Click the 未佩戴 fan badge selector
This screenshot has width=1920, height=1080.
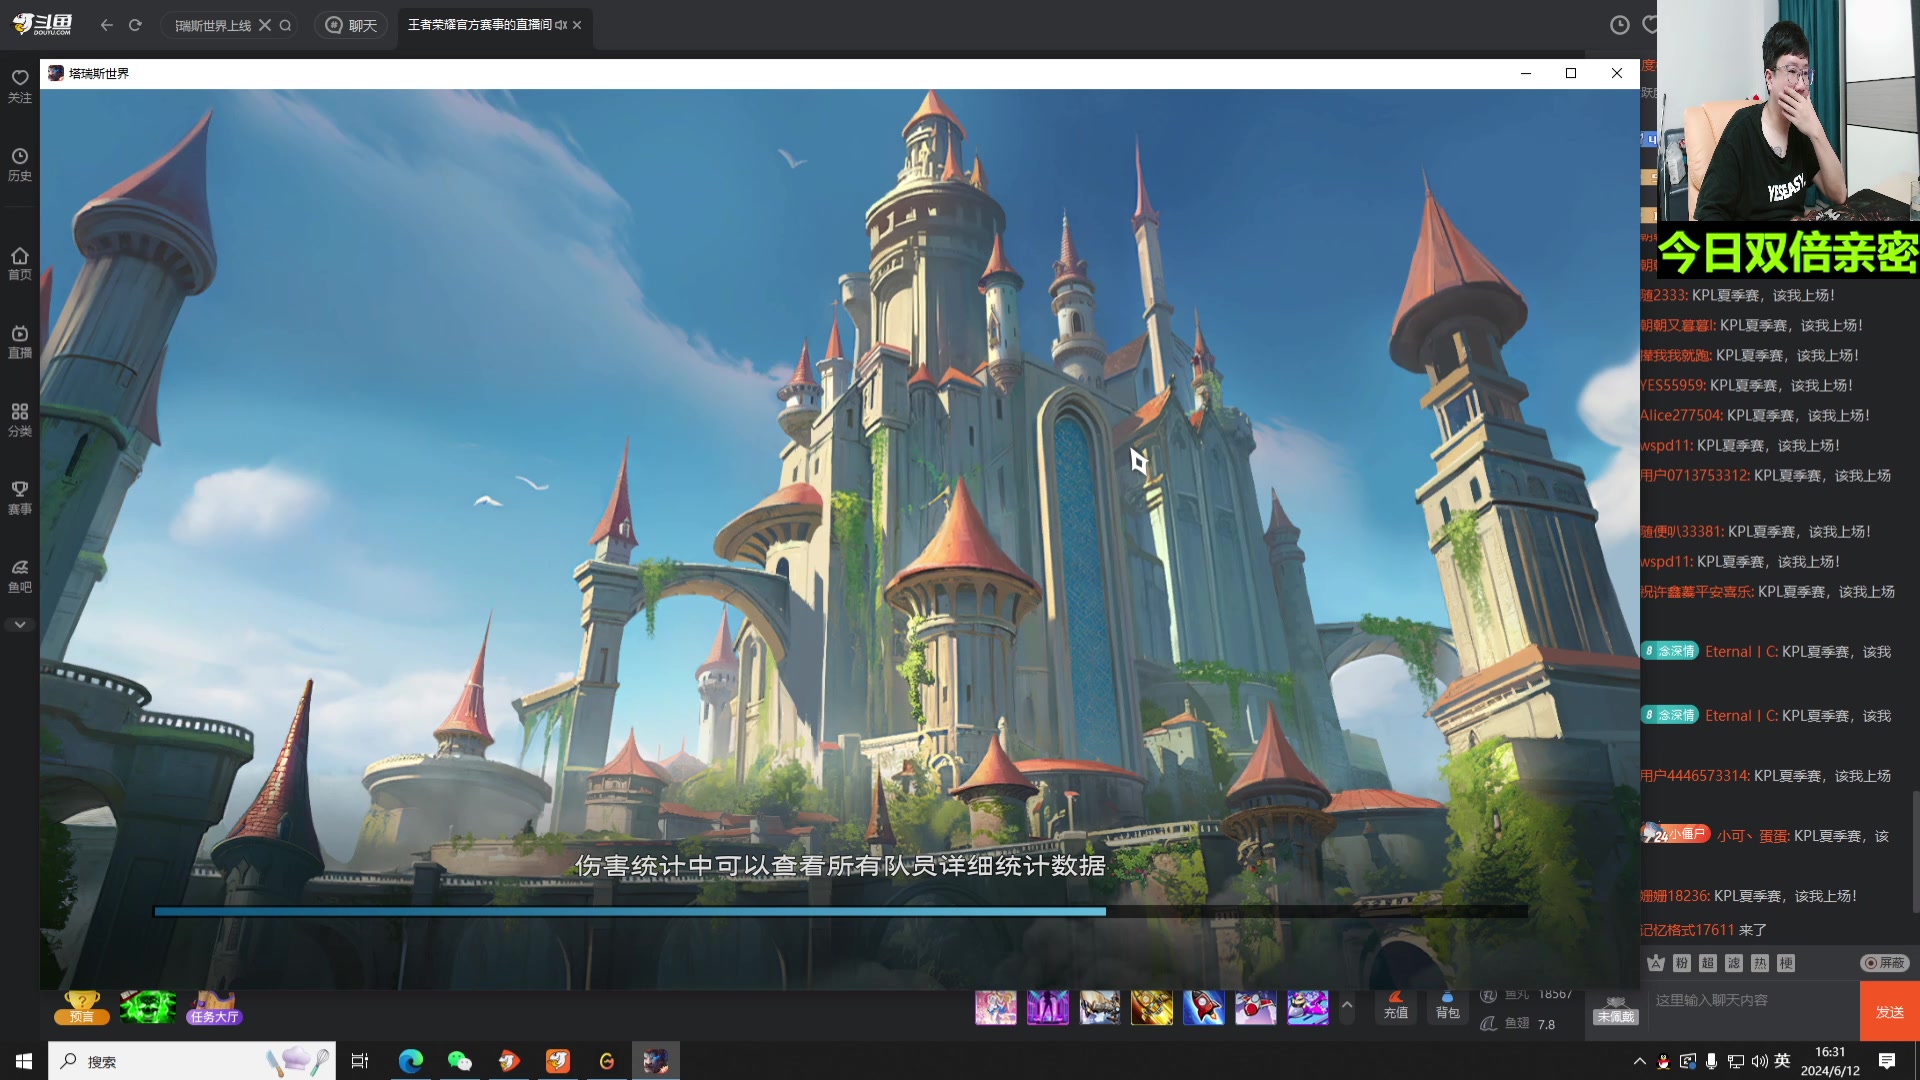click(1616, 1010)
